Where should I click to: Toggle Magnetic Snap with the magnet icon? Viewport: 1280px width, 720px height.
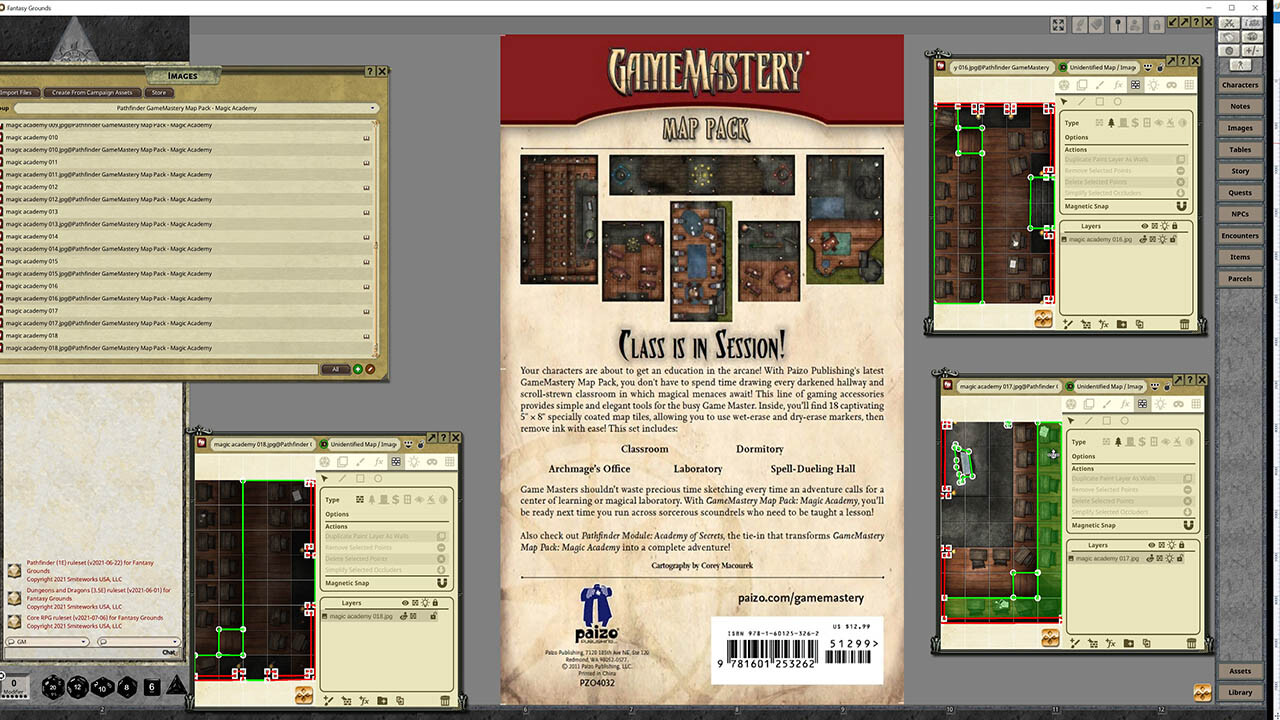(x=442, y=583)
